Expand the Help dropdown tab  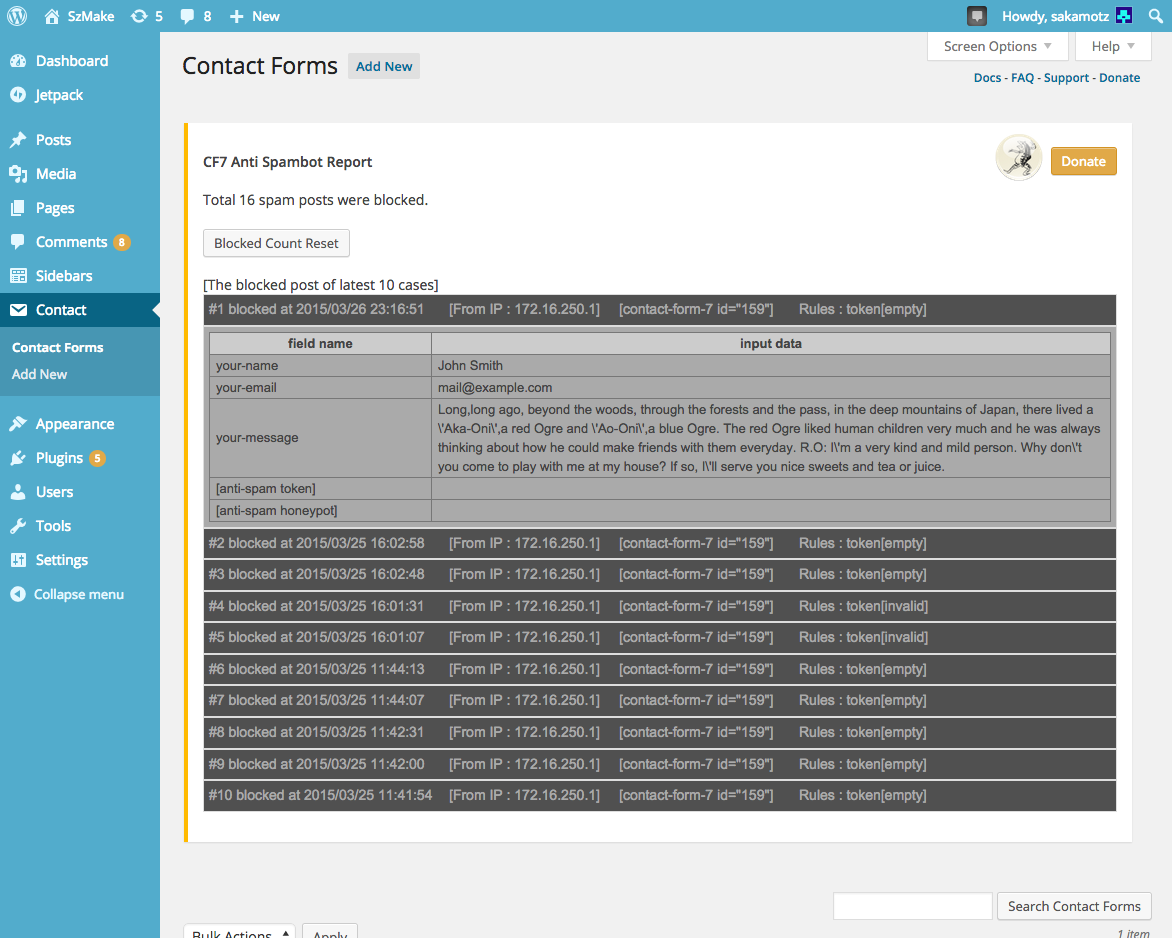(1113, 46)
